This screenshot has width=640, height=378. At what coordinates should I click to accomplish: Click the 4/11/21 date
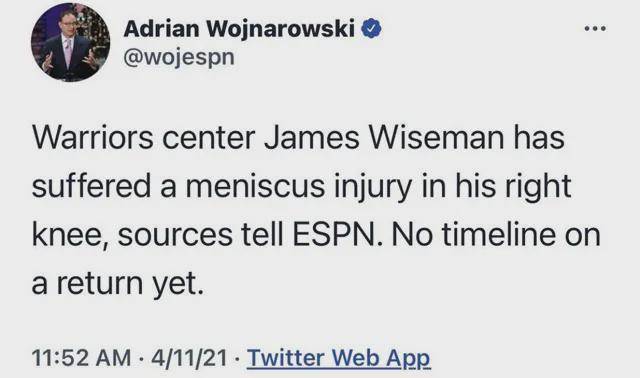point(189,358)
